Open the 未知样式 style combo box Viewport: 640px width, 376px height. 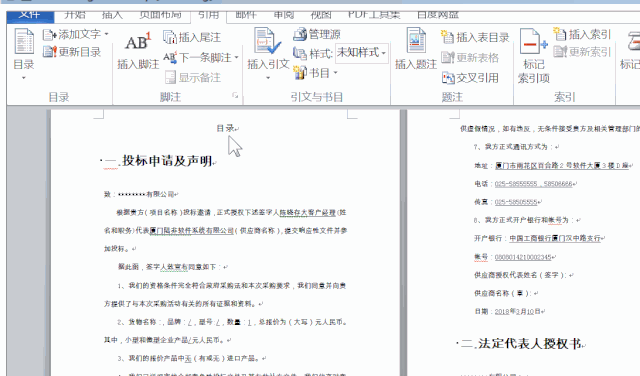point(362,53)
